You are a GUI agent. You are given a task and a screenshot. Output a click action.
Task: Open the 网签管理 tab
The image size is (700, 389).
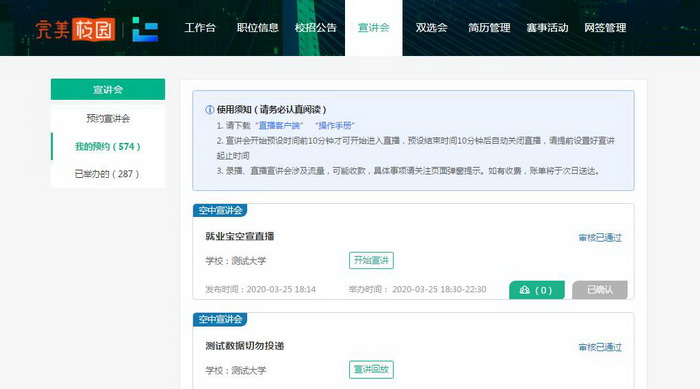pos(605,28)
